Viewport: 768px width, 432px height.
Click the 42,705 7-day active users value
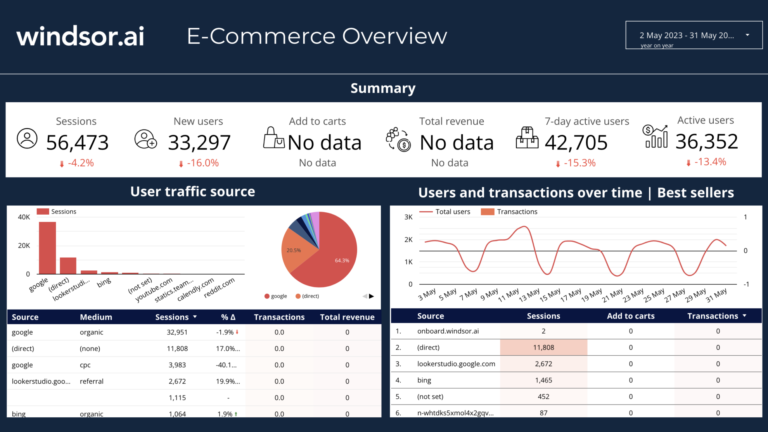[576, 143]
